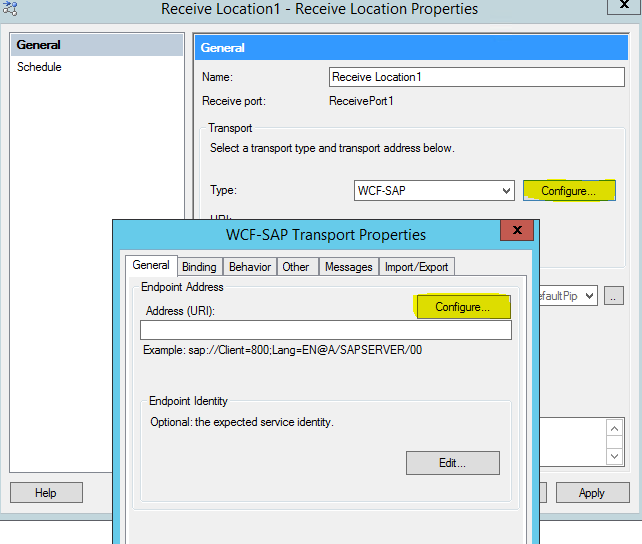Switch to the Binding tab
Screen dimensions: 642x544
[x=199, y=267]
